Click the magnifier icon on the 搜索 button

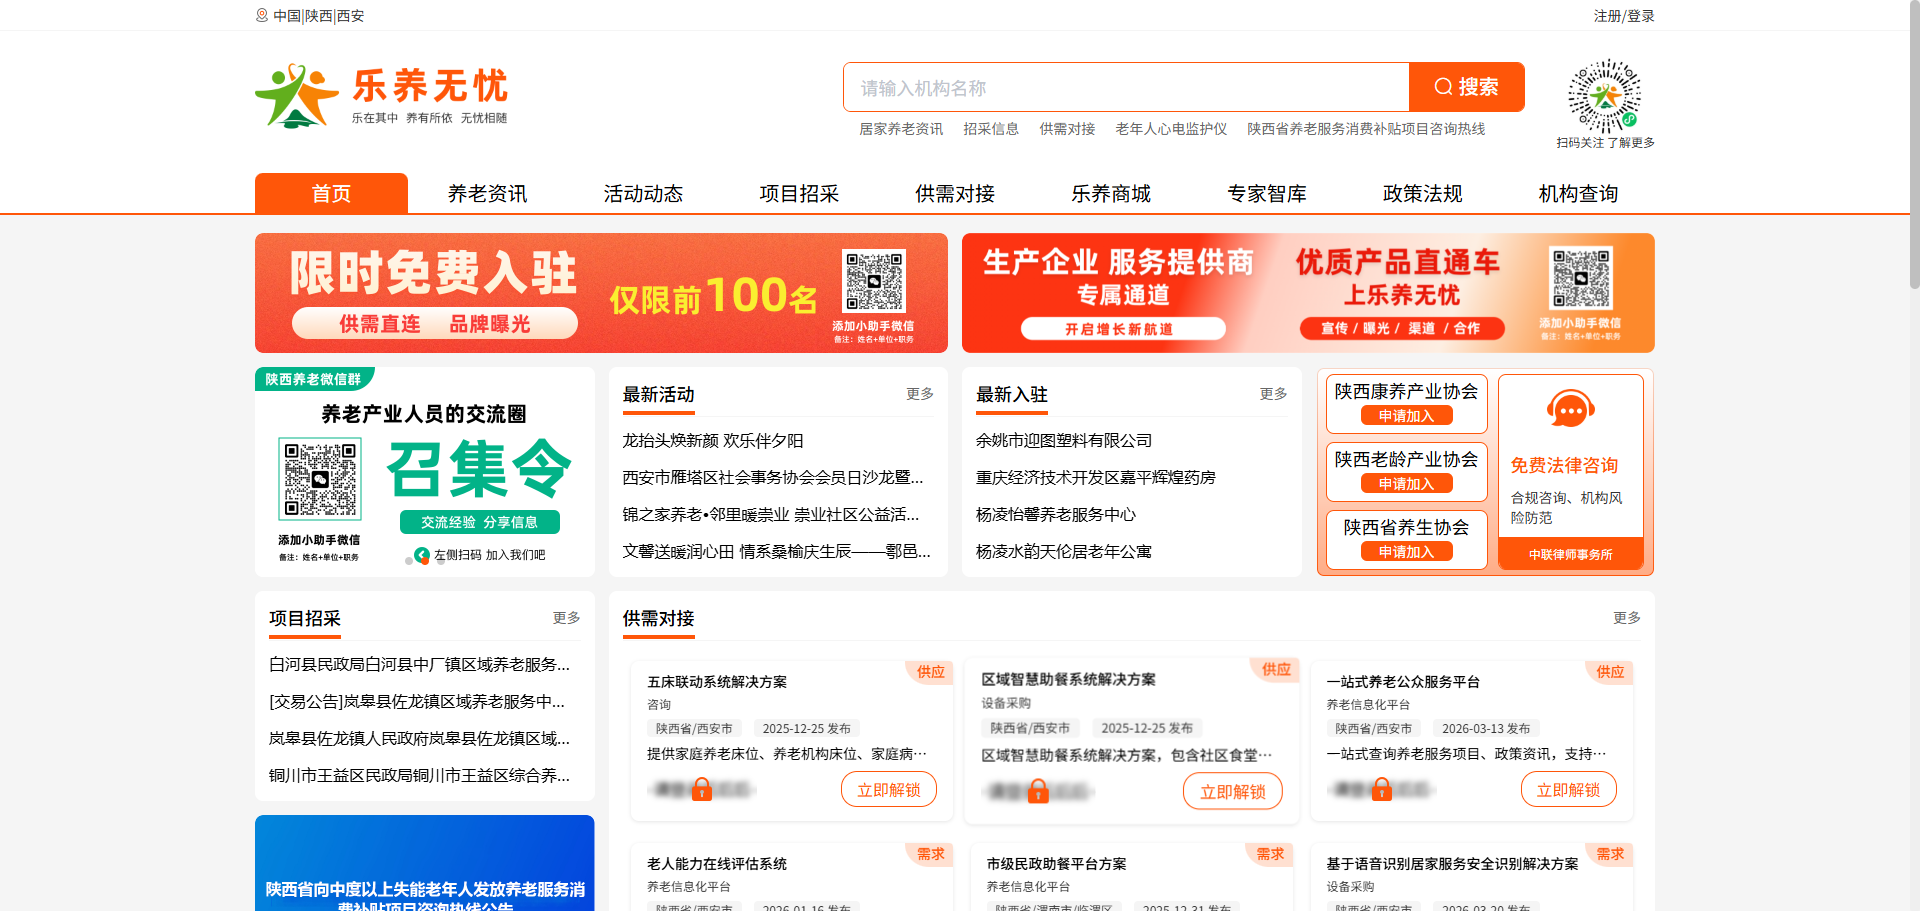click(1443, 87)
